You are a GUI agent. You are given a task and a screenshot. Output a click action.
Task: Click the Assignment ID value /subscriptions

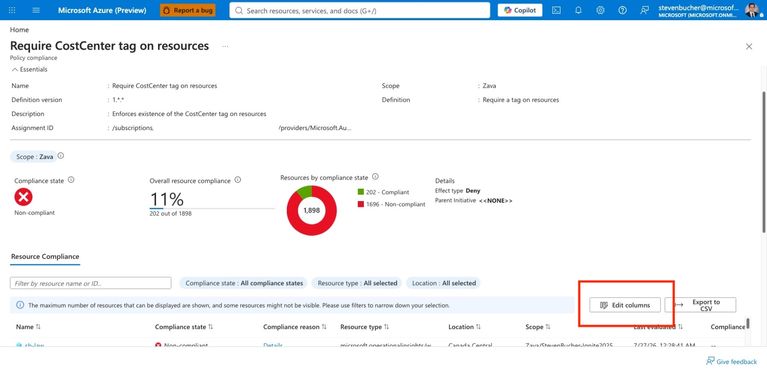[x=133, y=128]
